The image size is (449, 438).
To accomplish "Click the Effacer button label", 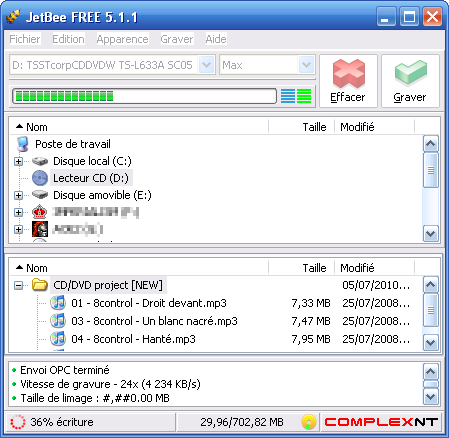I will pos(348,97).
